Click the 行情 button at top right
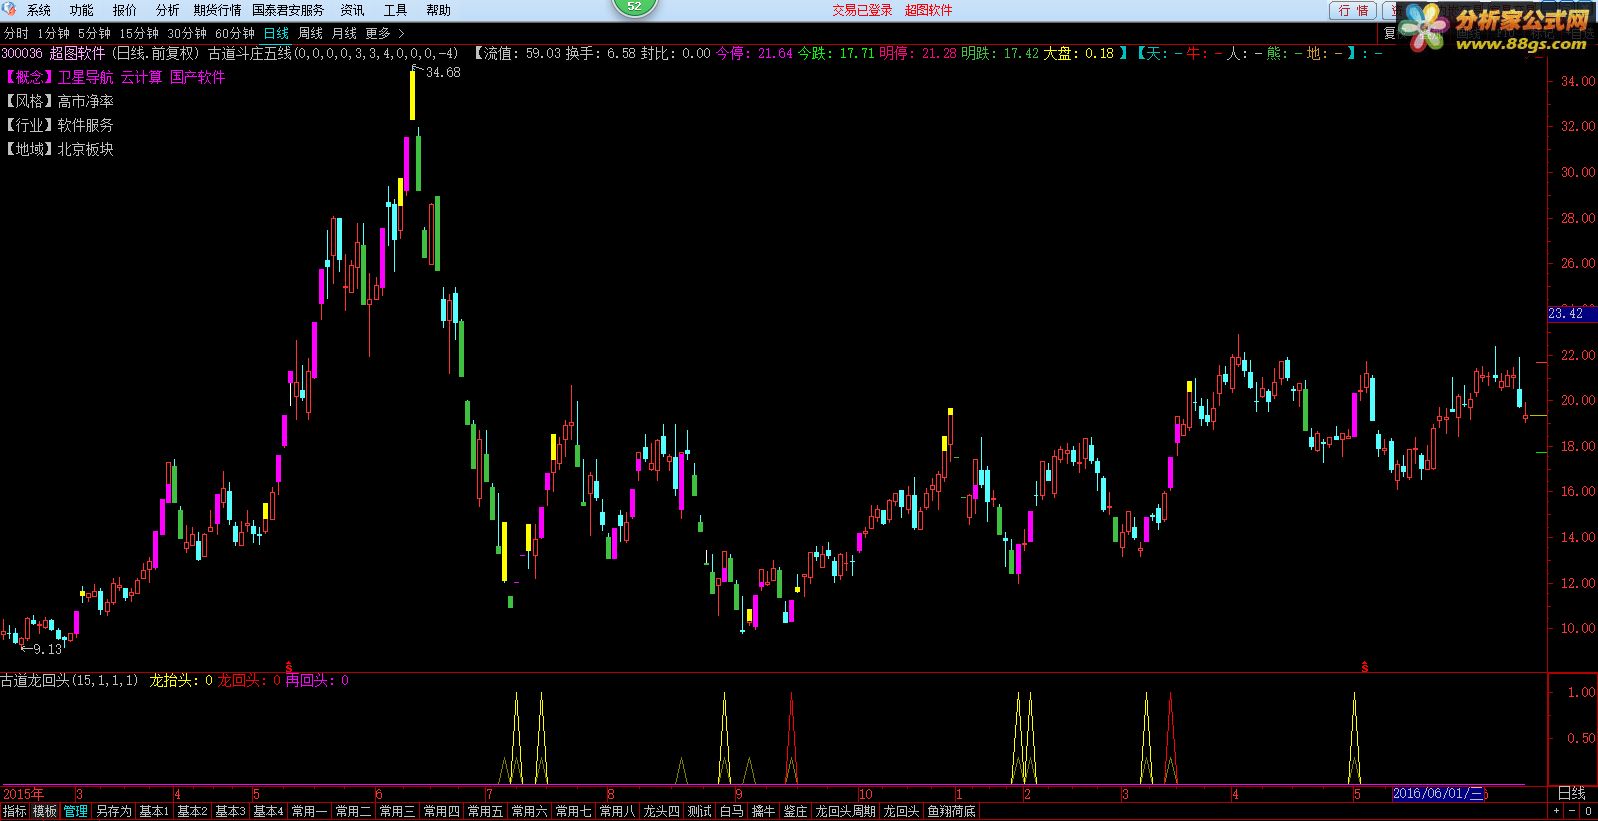 point(1353,10)
